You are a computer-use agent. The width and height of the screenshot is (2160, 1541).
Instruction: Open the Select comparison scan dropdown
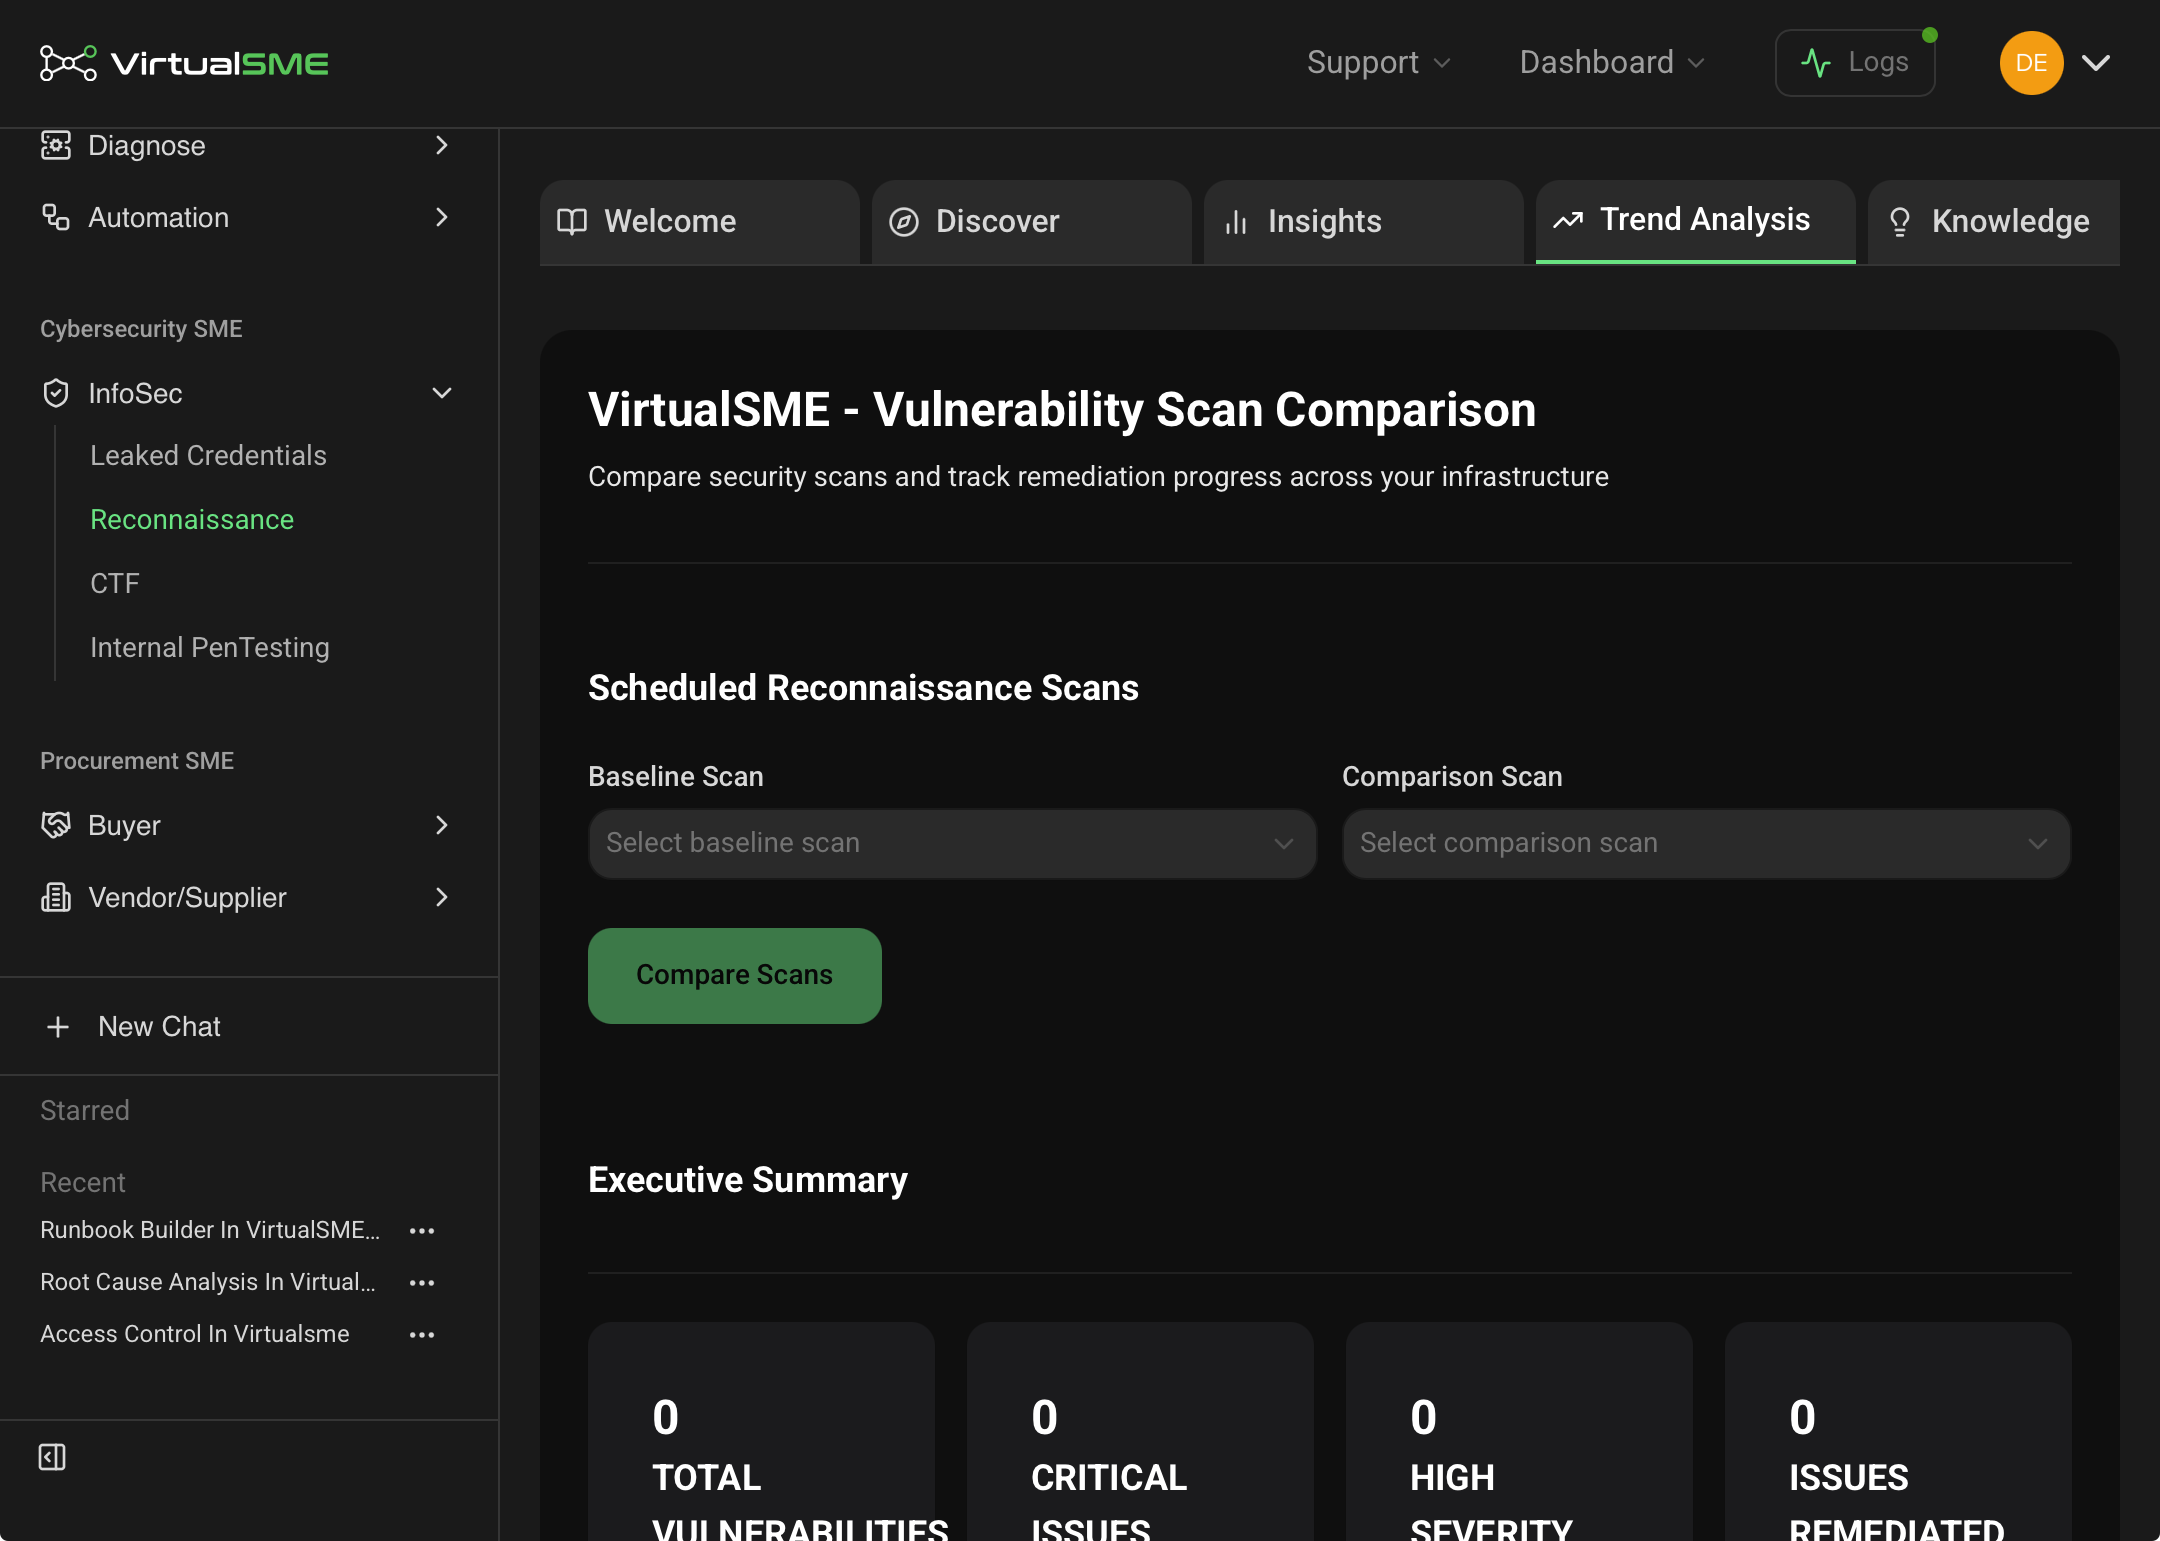coord(1706,843)
